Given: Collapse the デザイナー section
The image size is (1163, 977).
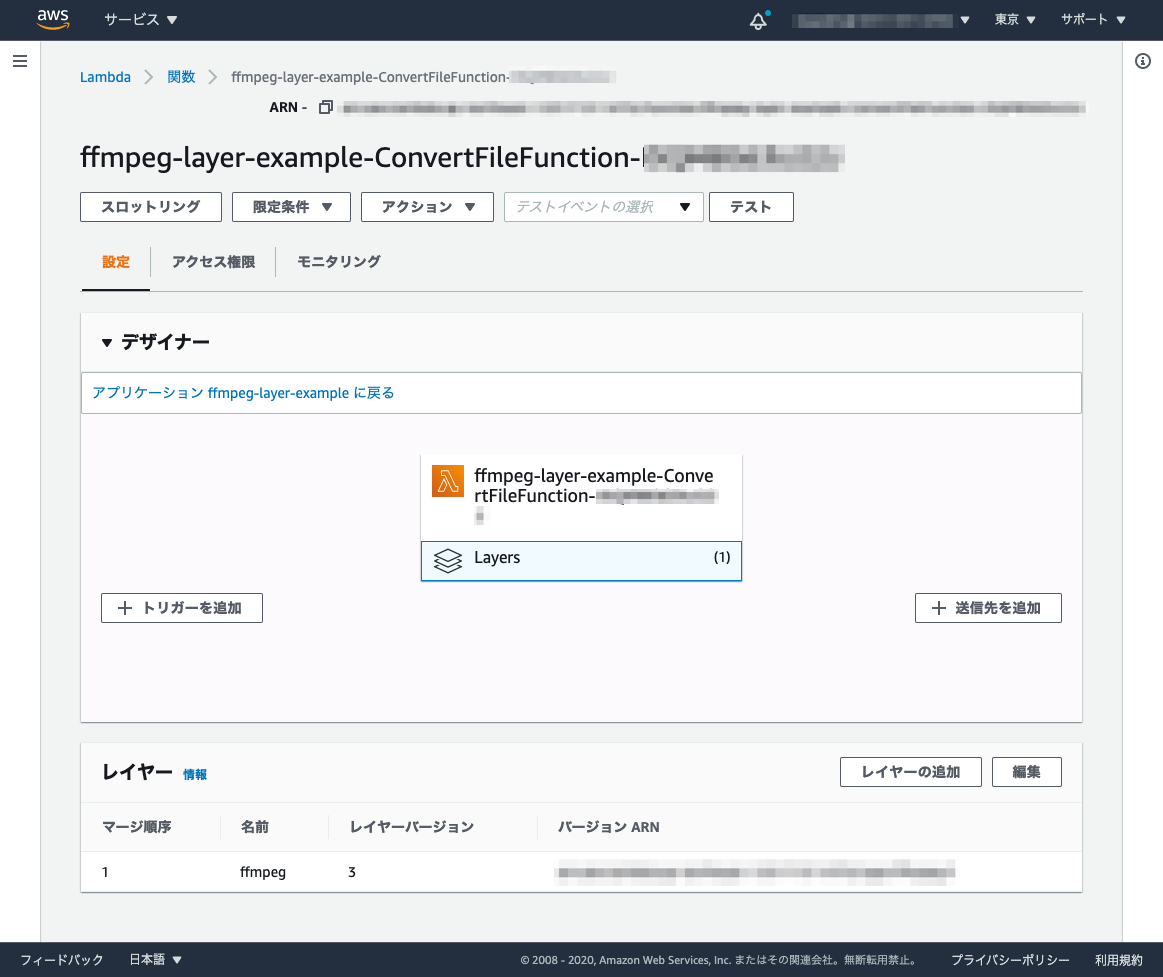Looking at the screenshot, I should (106, 341).
